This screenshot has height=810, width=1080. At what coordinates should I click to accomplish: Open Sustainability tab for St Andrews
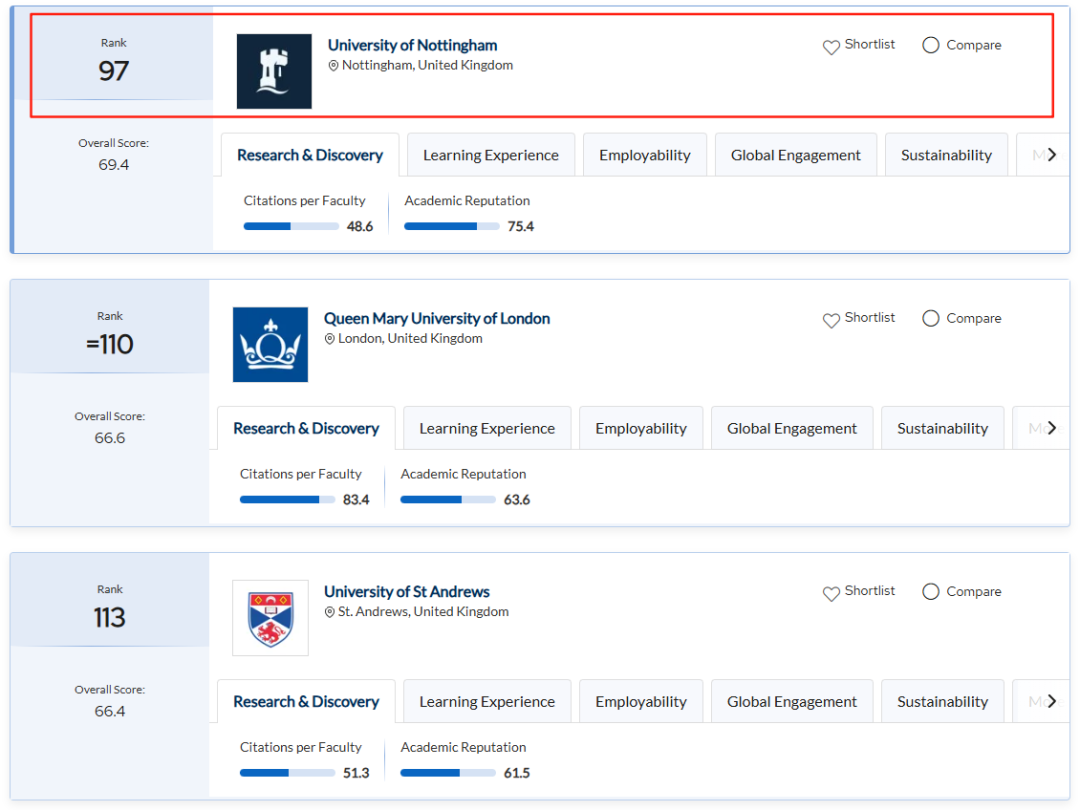943,701
